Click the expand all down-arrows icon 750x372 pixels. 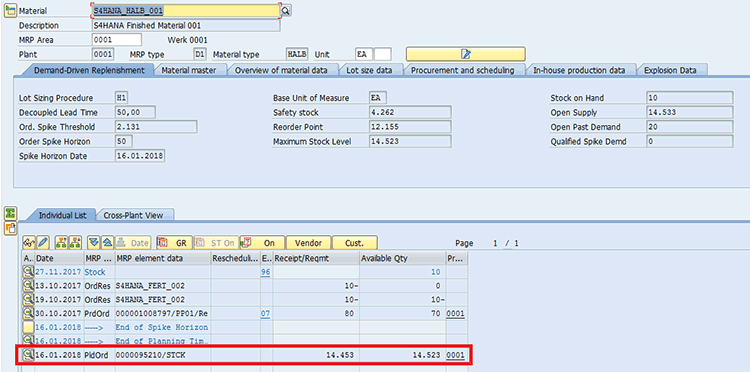(x=94, y=242)
